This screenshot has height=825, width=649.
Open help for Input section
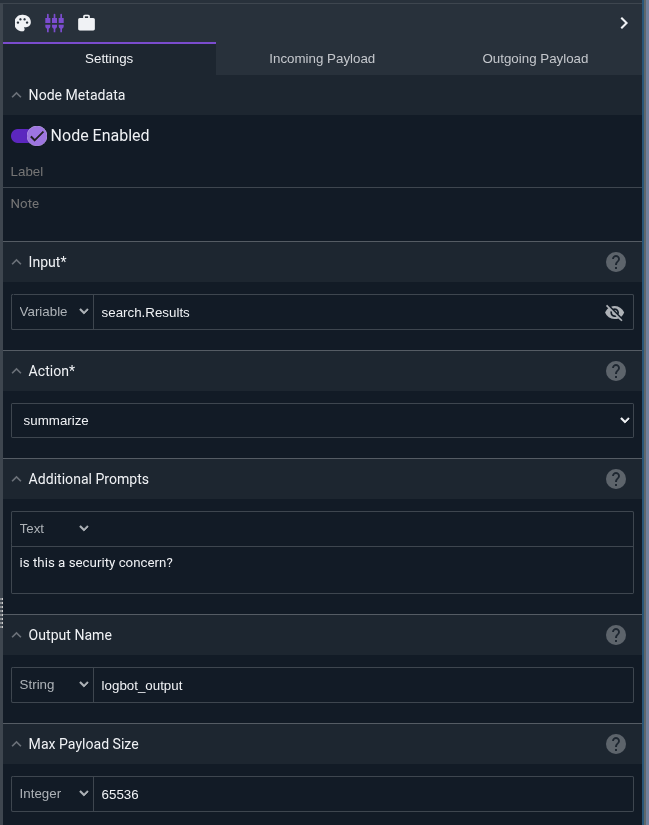click(x=616, y=262)
